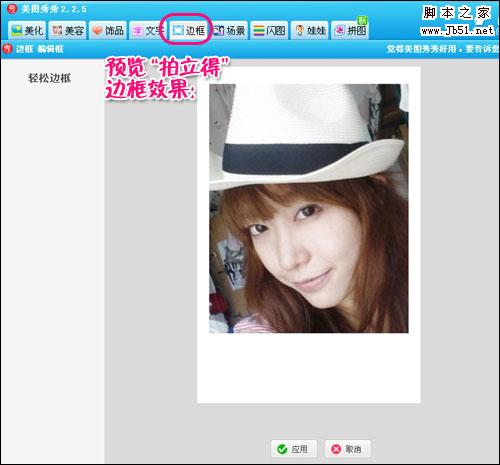Open the 拼图 tab
The width and height of the screenshot is (500, 465).
(350, 31)
